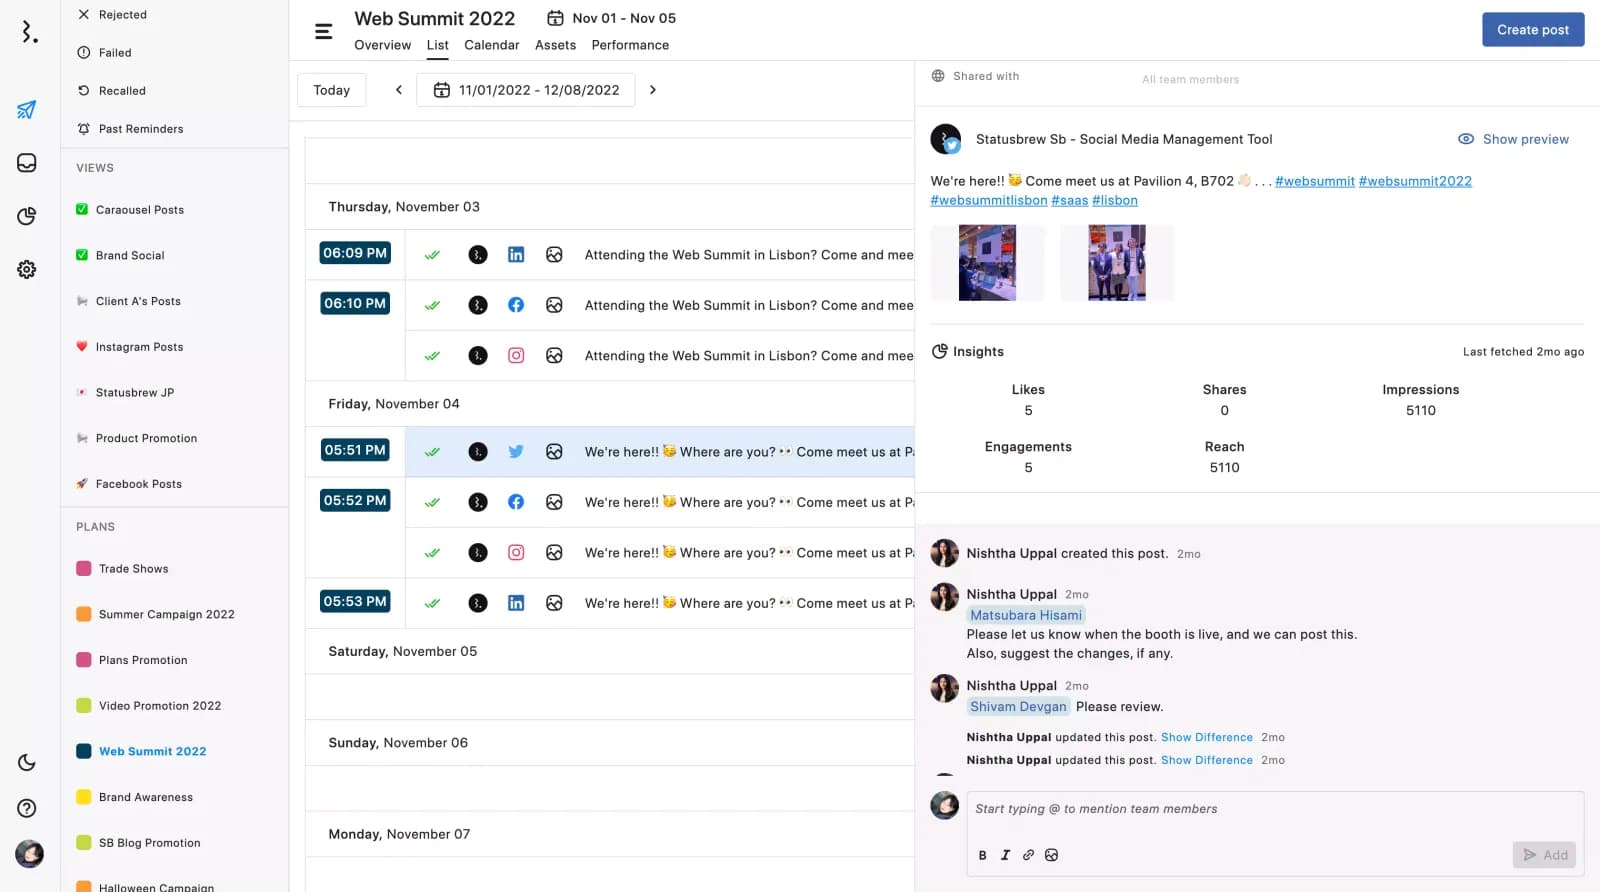This screenshot has height=892, width=1600.
Task: Toggle dark mode moon icon
Action: click(27, 763)
